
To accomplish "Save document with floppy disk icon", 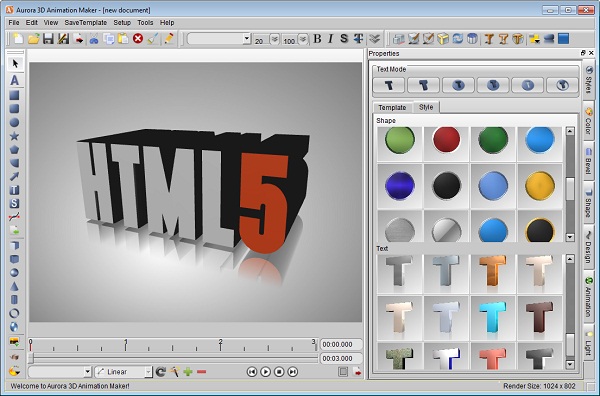I will click(48, 39).
